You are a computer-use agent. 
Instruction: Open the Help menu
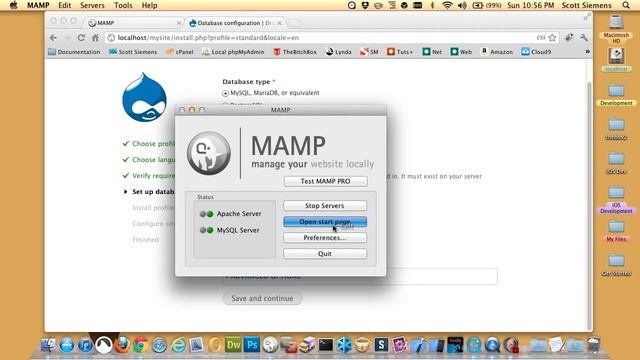click(149, 5)
